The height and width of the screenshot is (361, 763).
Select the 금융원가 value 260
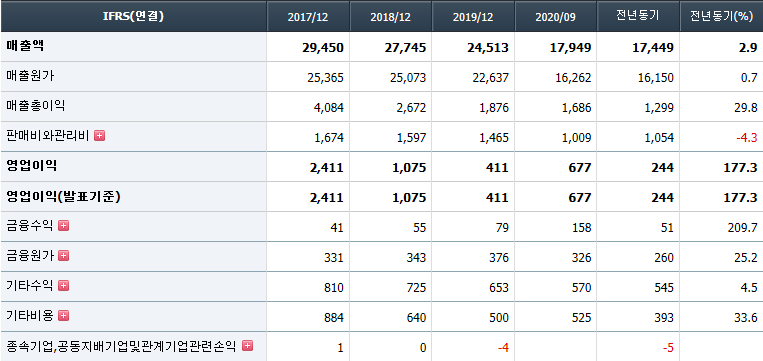(665, 257)
